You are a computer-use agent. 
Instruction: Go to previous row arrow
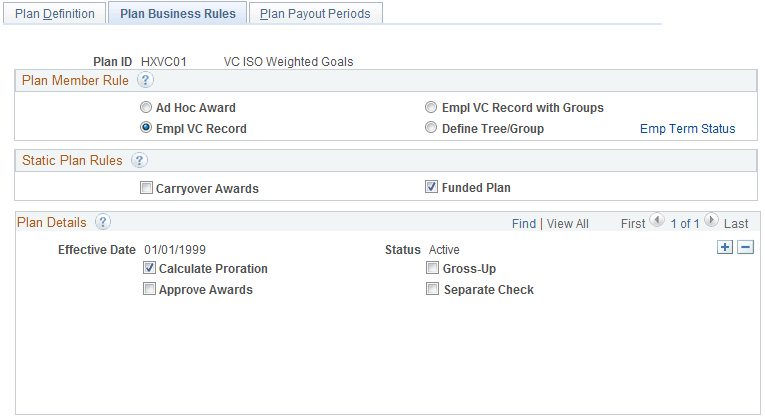(657, 222)
